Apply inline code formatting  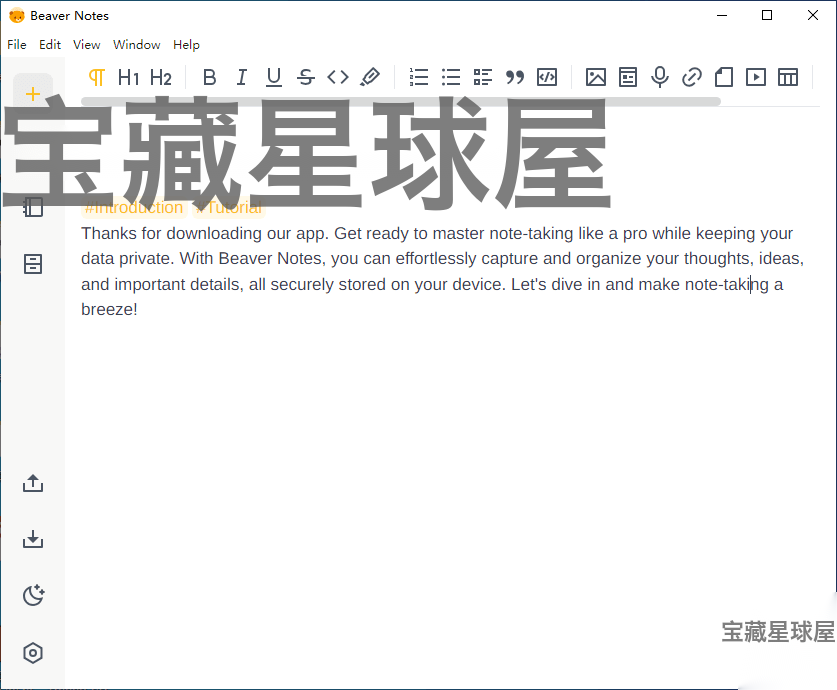tap(338, 77)
